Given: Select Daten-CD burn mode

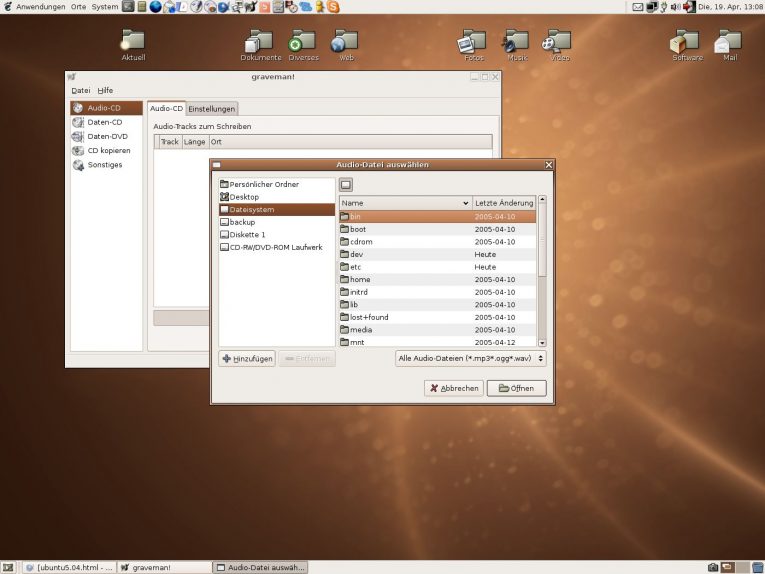Looking at the screenshot, I should point(106,122).
